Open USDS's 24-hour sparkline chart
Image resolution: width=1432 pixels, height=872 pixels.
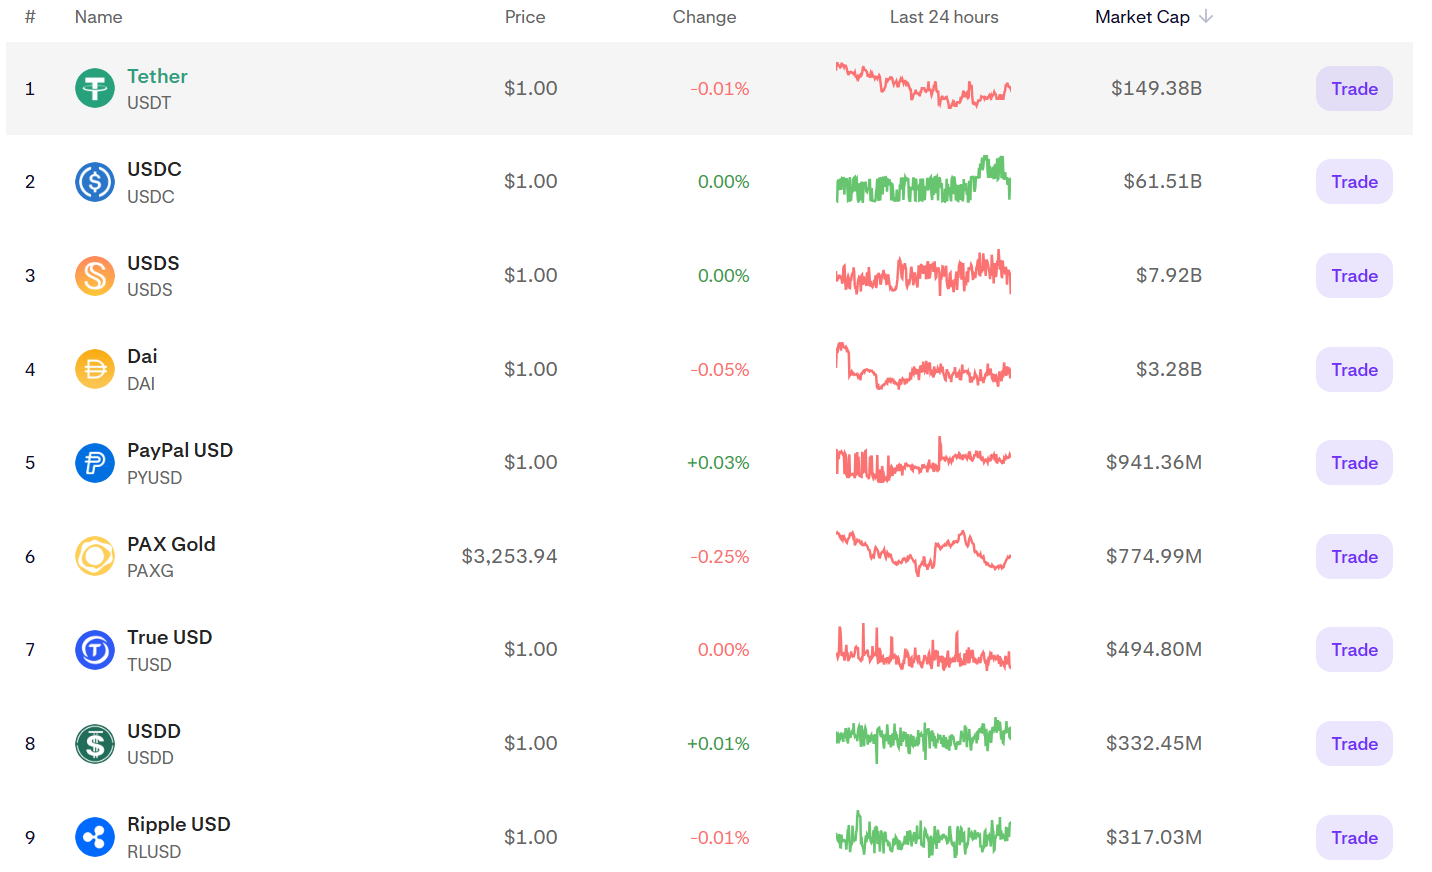coord(923,272)
